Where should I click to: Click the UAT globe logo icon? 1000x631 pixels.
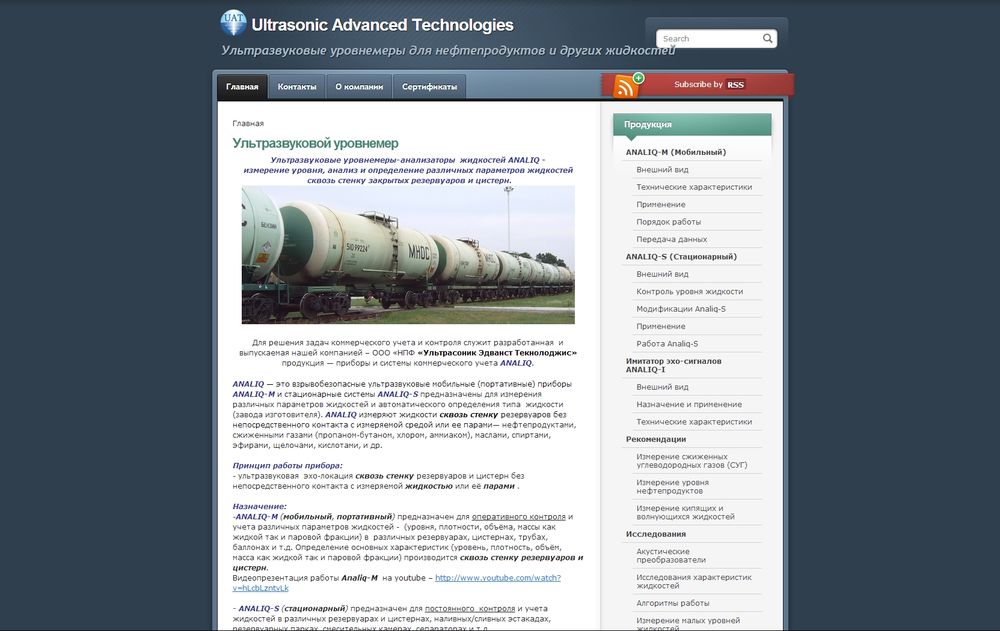point(233,23)
